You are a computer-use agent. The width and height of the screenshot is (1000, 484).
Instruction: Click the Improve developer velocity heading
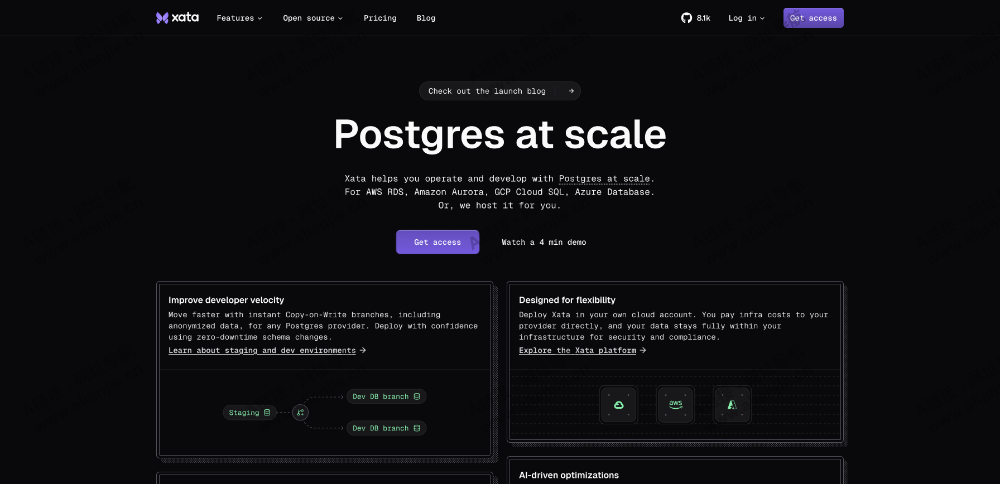point(226,300)
